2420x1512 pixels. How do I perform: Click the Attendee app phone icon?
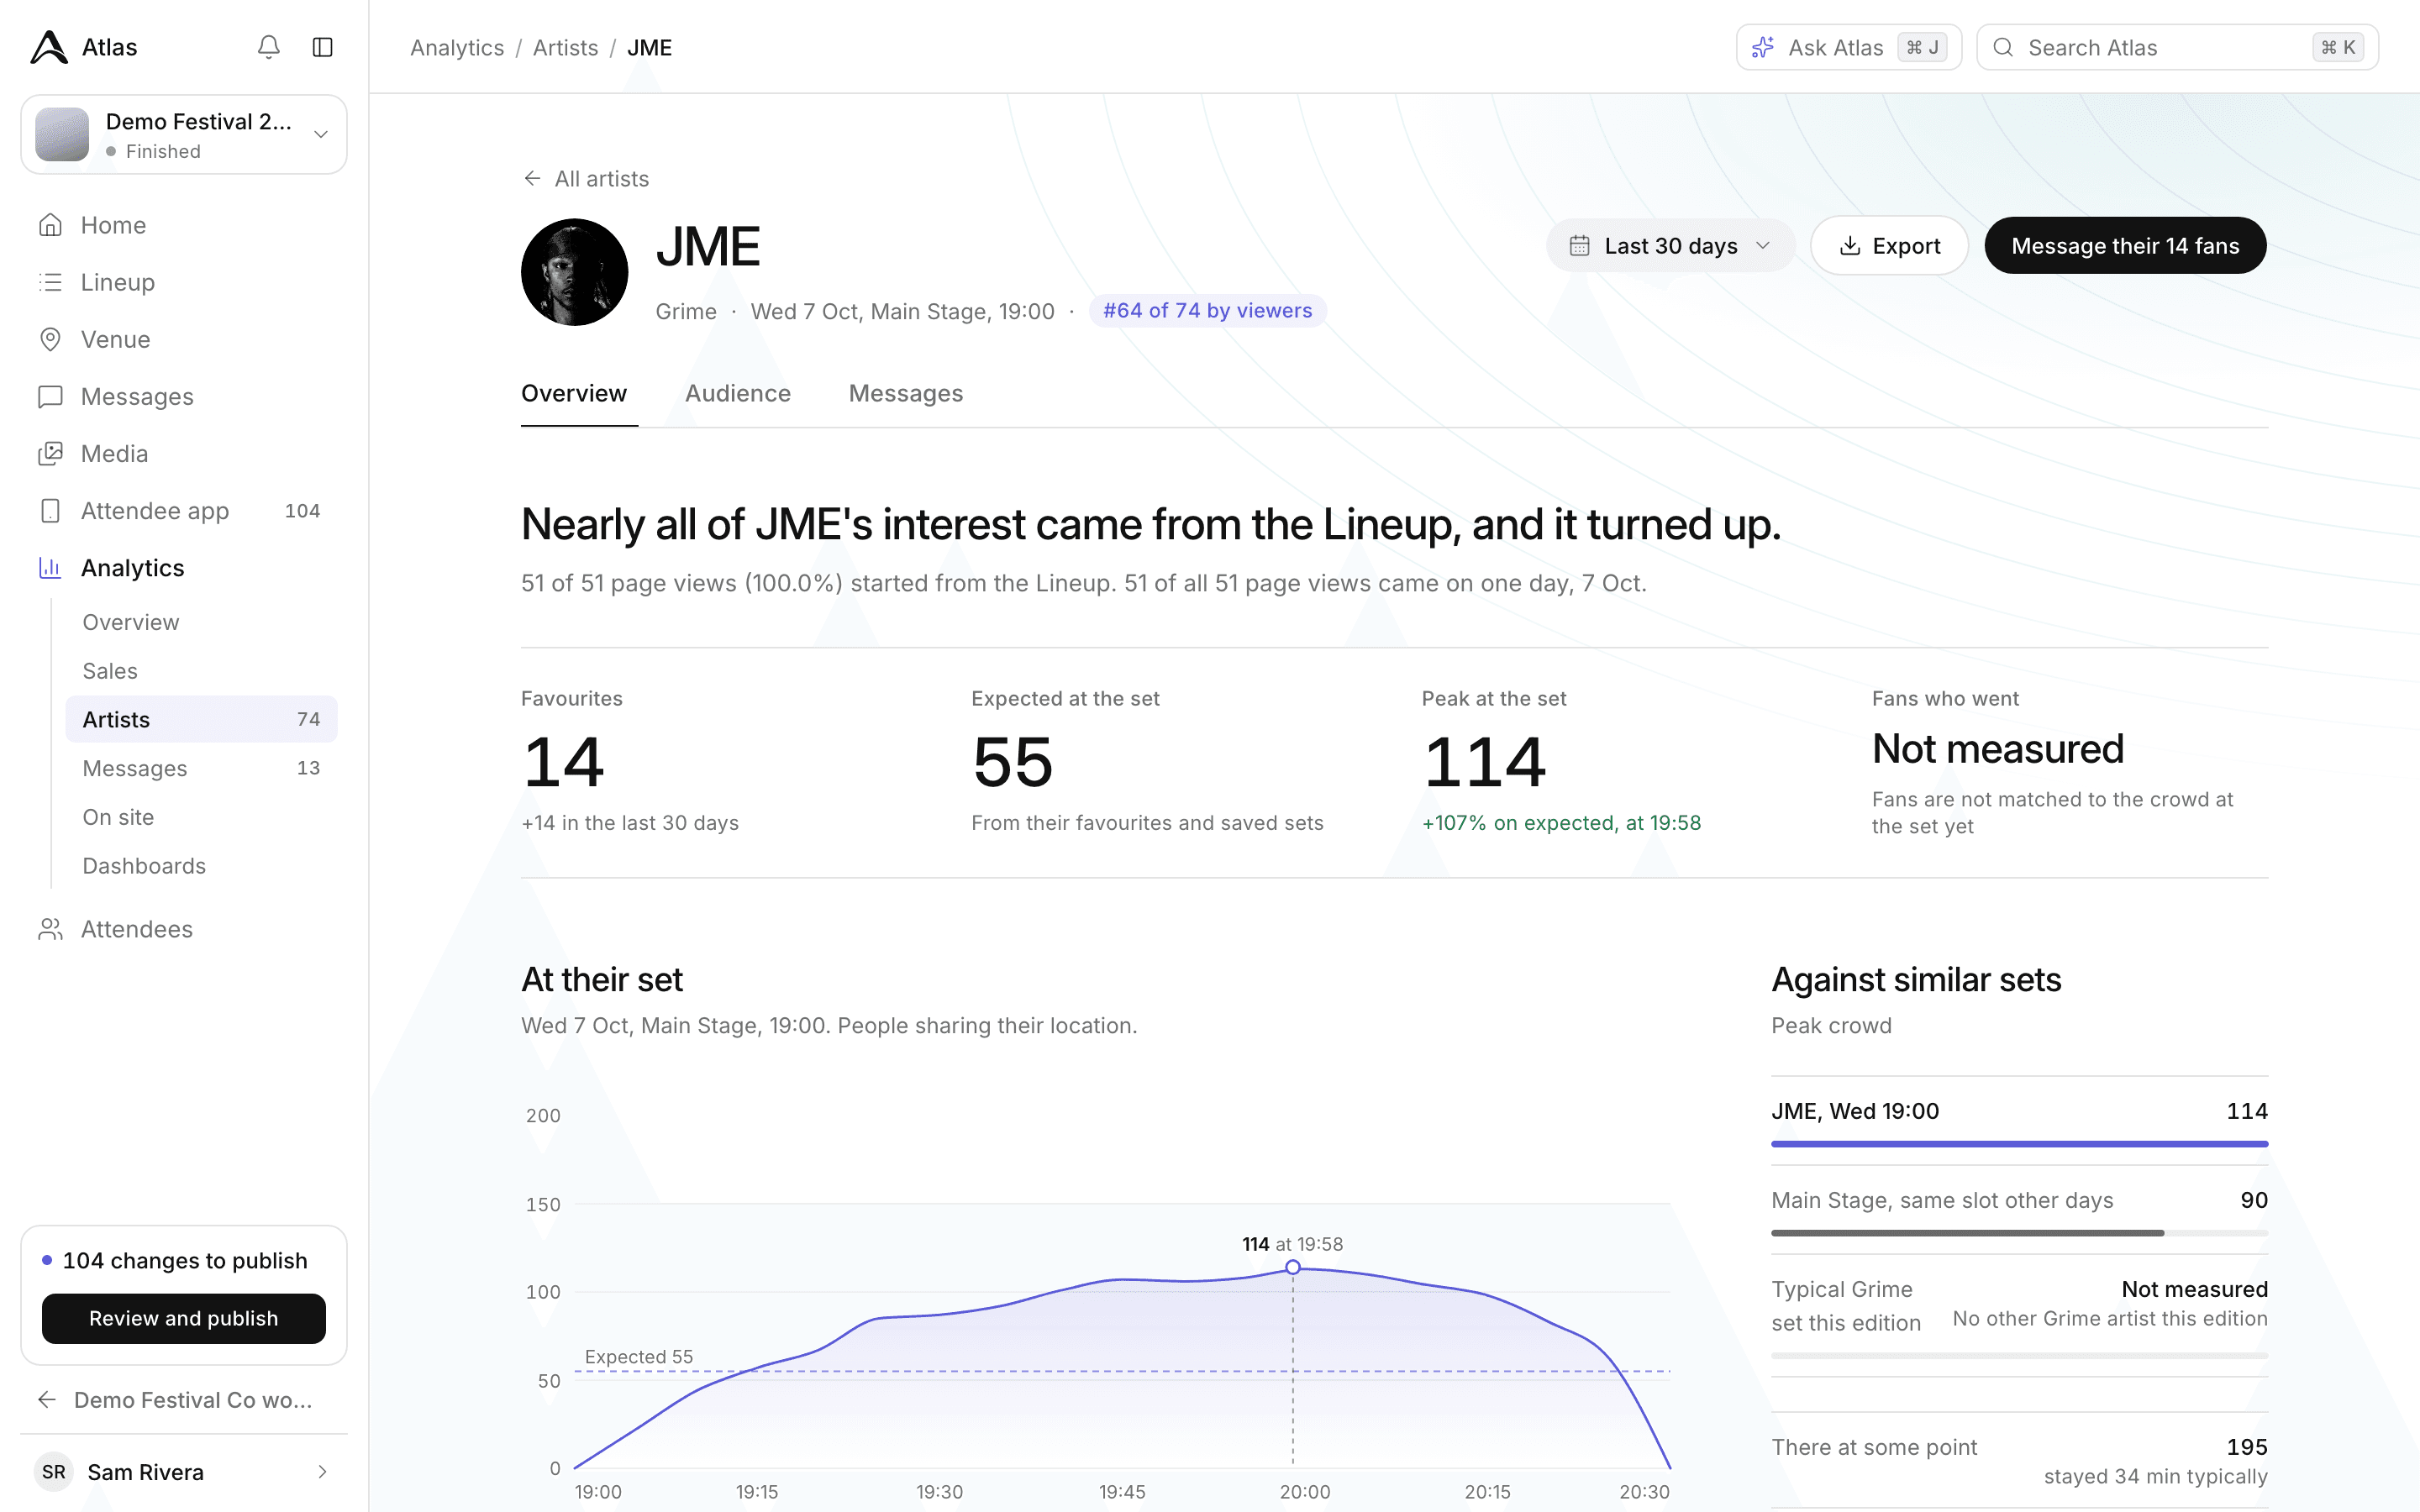coord(50,510)
